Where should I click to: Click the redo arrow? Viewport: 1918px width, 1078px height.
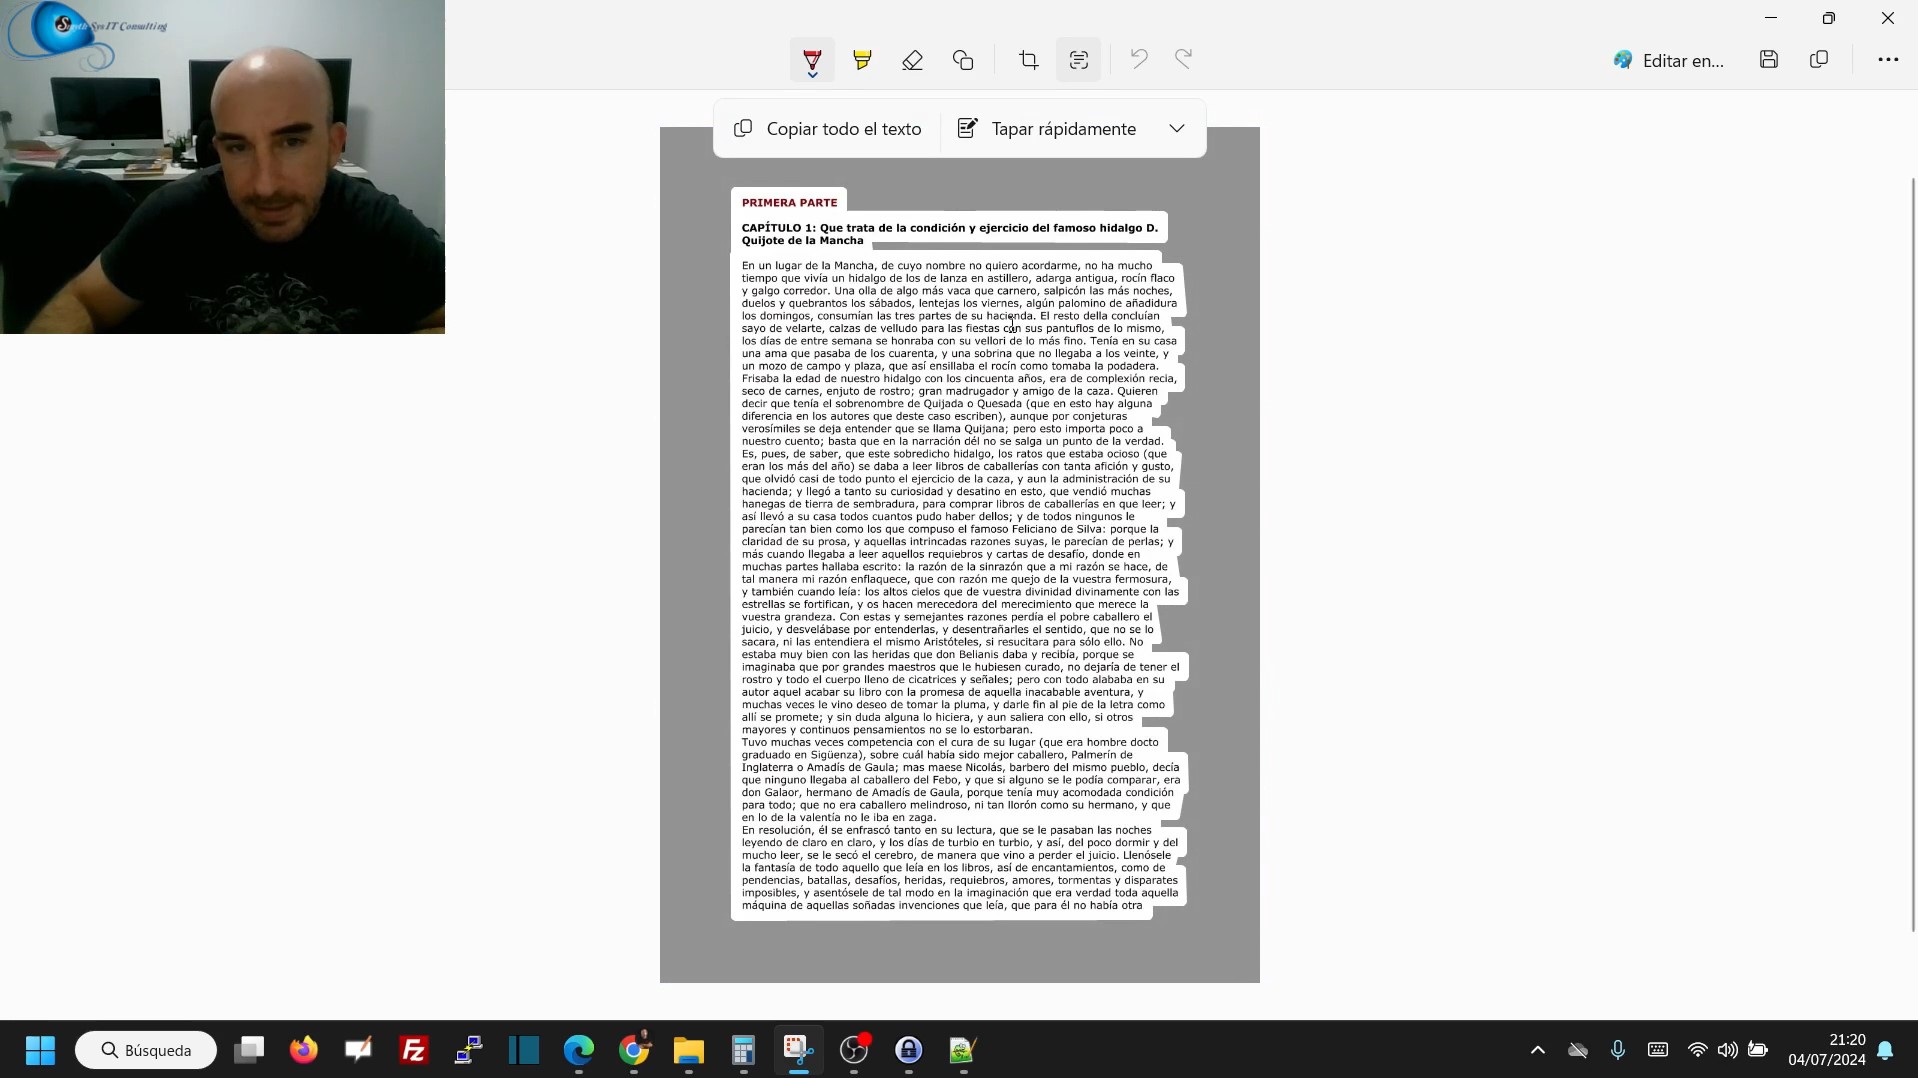1183,60
